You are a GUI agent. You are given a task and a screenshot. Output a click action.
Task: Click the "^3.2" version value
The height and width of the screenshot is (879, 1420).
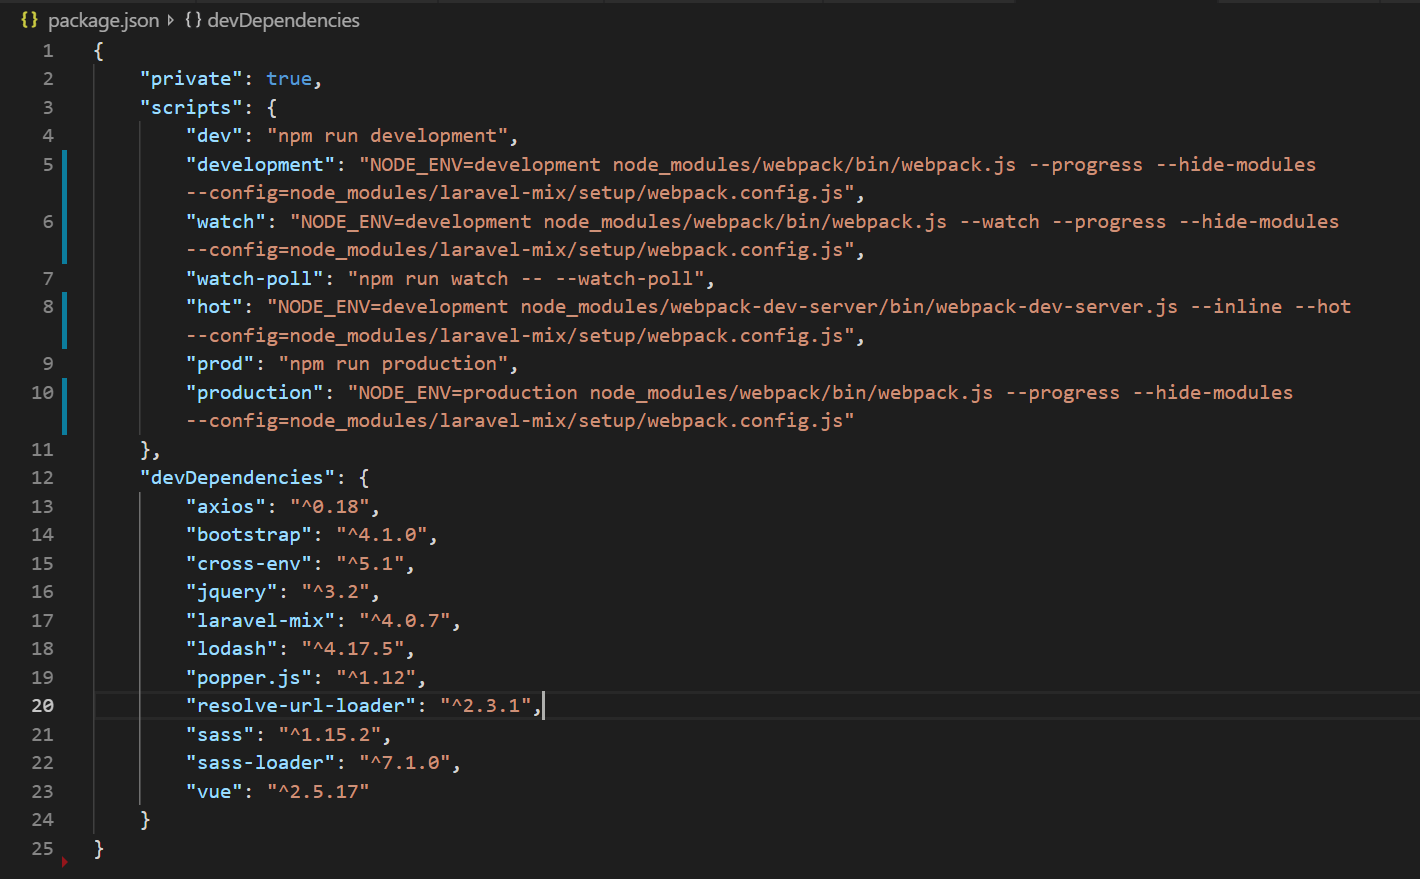(x=336, y=592)
